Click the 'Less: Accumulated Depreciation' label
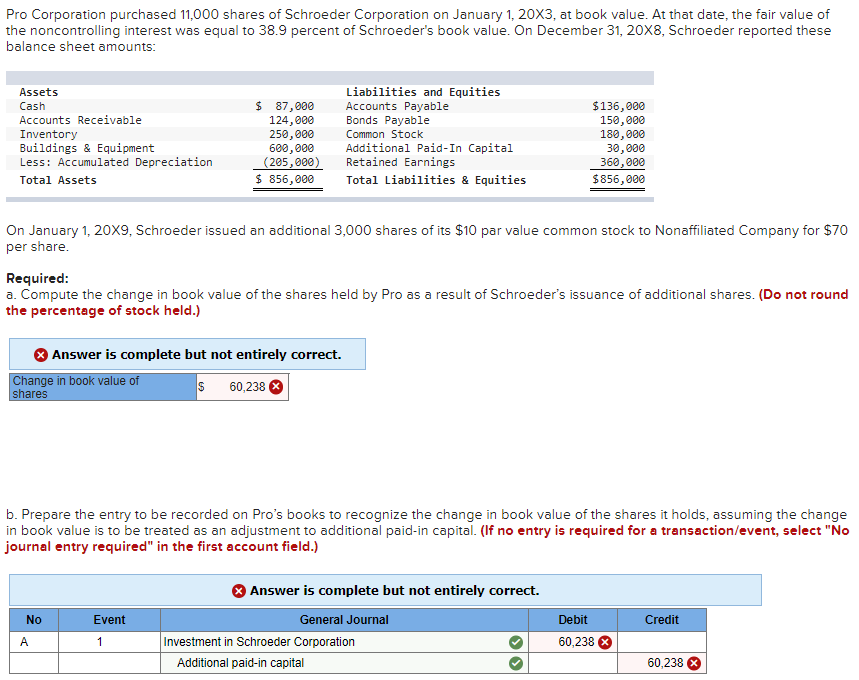Image resolution: width=859 pixels, height=680 pixels. click(x=116, y=162)
